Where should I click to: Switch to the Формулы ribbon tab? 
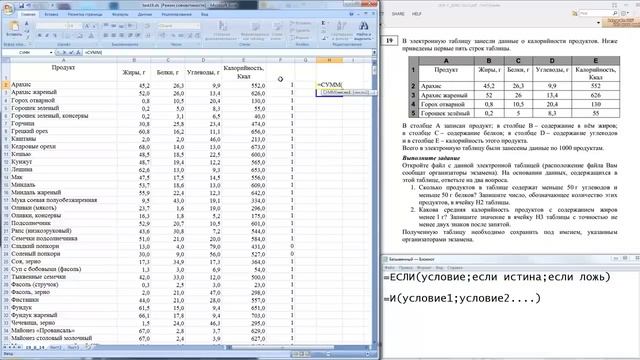pyautogui.click(x=120, y=14)
